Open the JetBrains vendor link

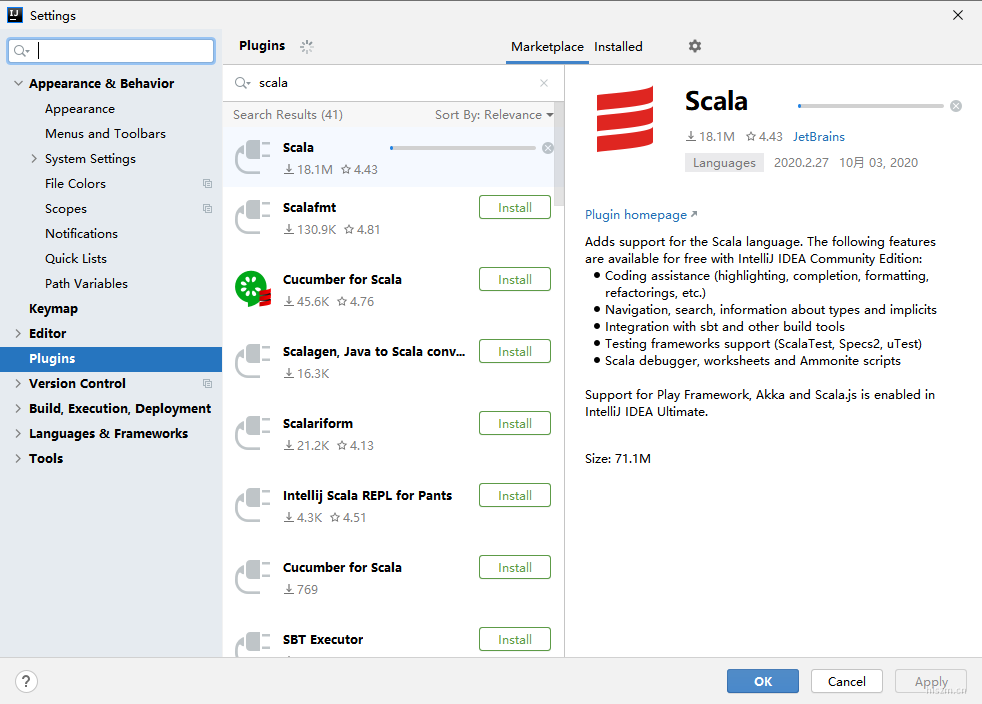(x=819, y=137)
